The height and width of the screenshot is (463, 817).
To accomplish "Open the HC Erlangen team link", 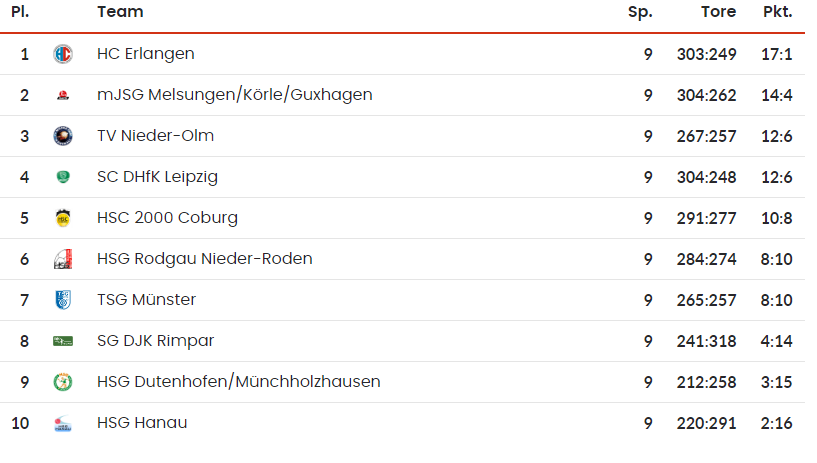I will click(146, 54).
